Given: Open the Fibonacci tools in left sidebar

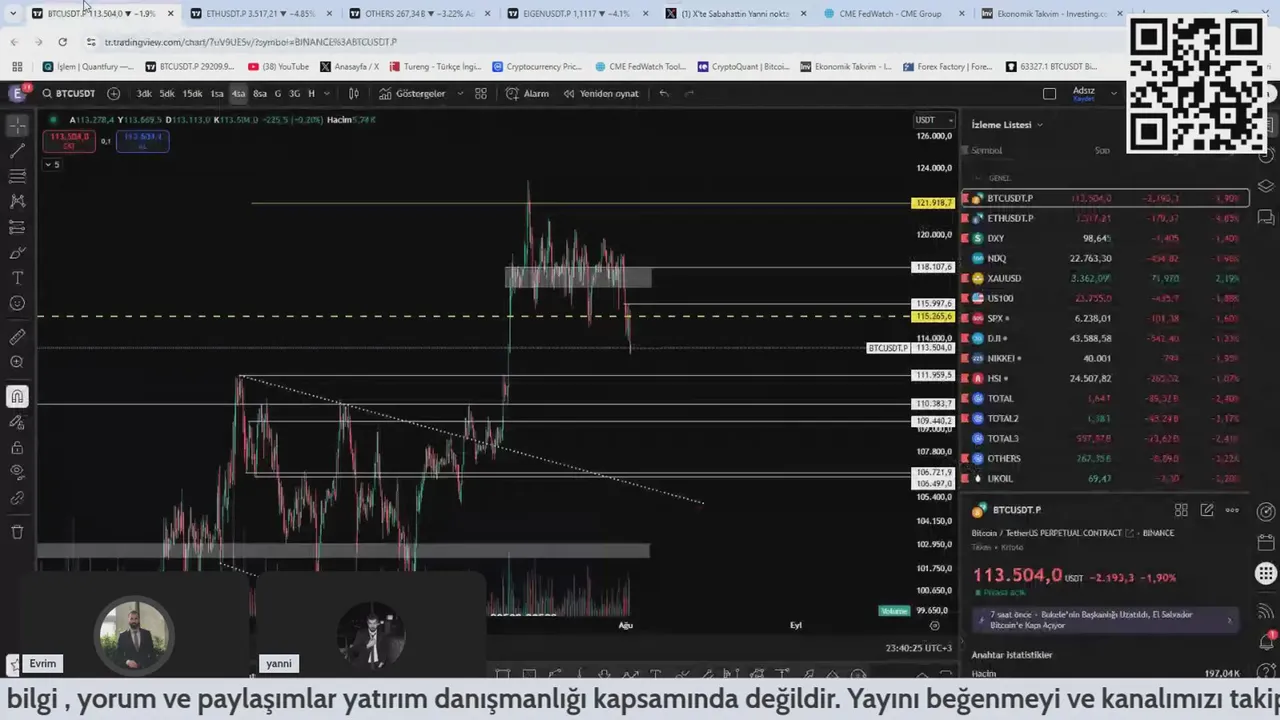Looking at the screenshot, I should 17,176.
